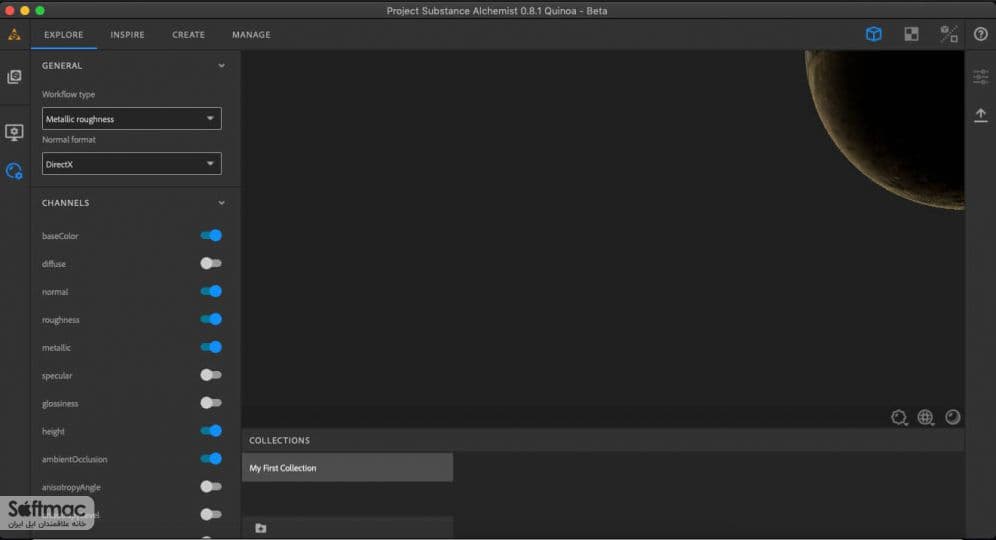Collapse the GENERAL section
The image size is (996, 540).
click(221, 65)
